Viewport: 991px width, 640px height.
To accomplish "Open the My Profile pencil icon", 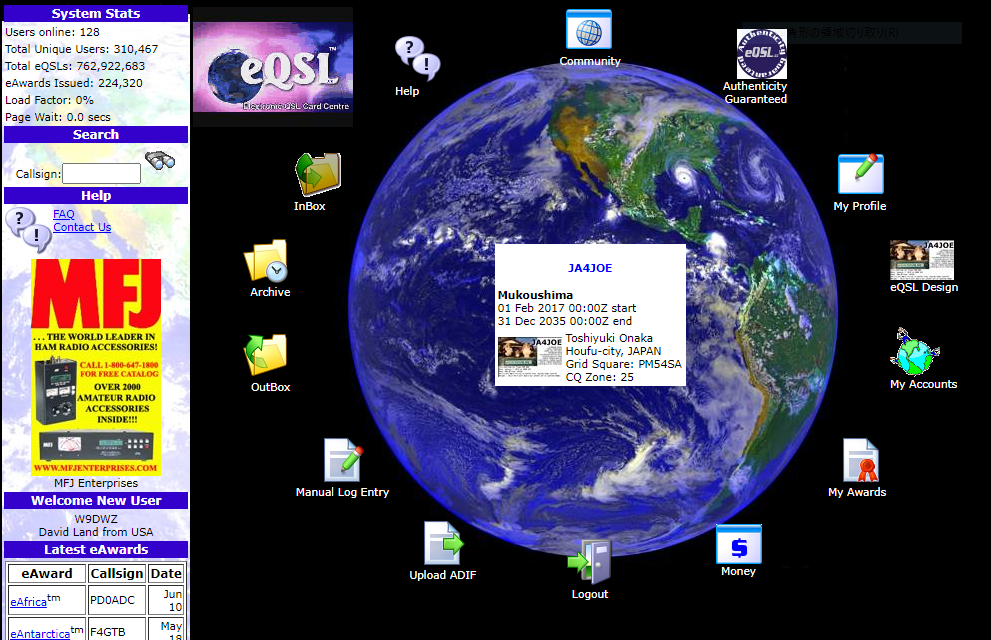I will click(x=860, y=174).
